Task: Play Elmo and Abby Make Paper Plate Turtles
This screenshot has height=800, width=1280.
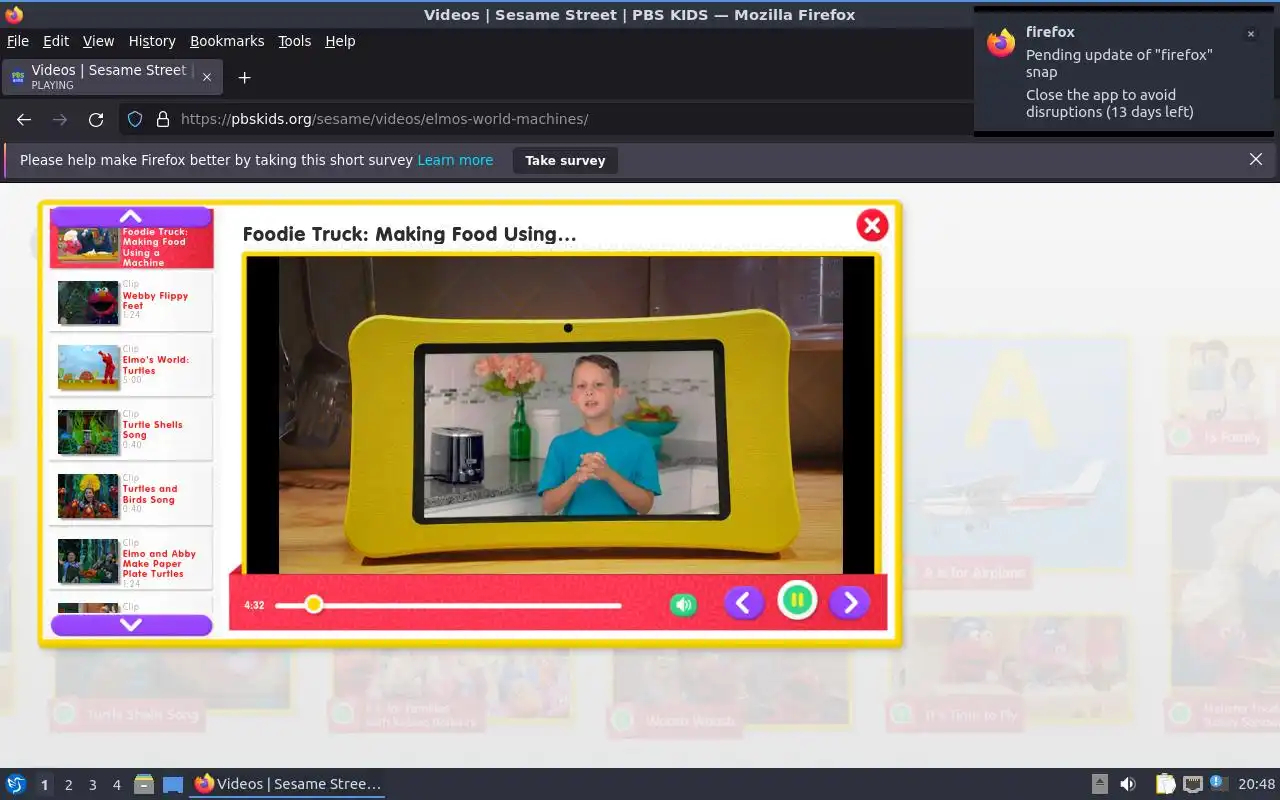Action: [132, 561]
